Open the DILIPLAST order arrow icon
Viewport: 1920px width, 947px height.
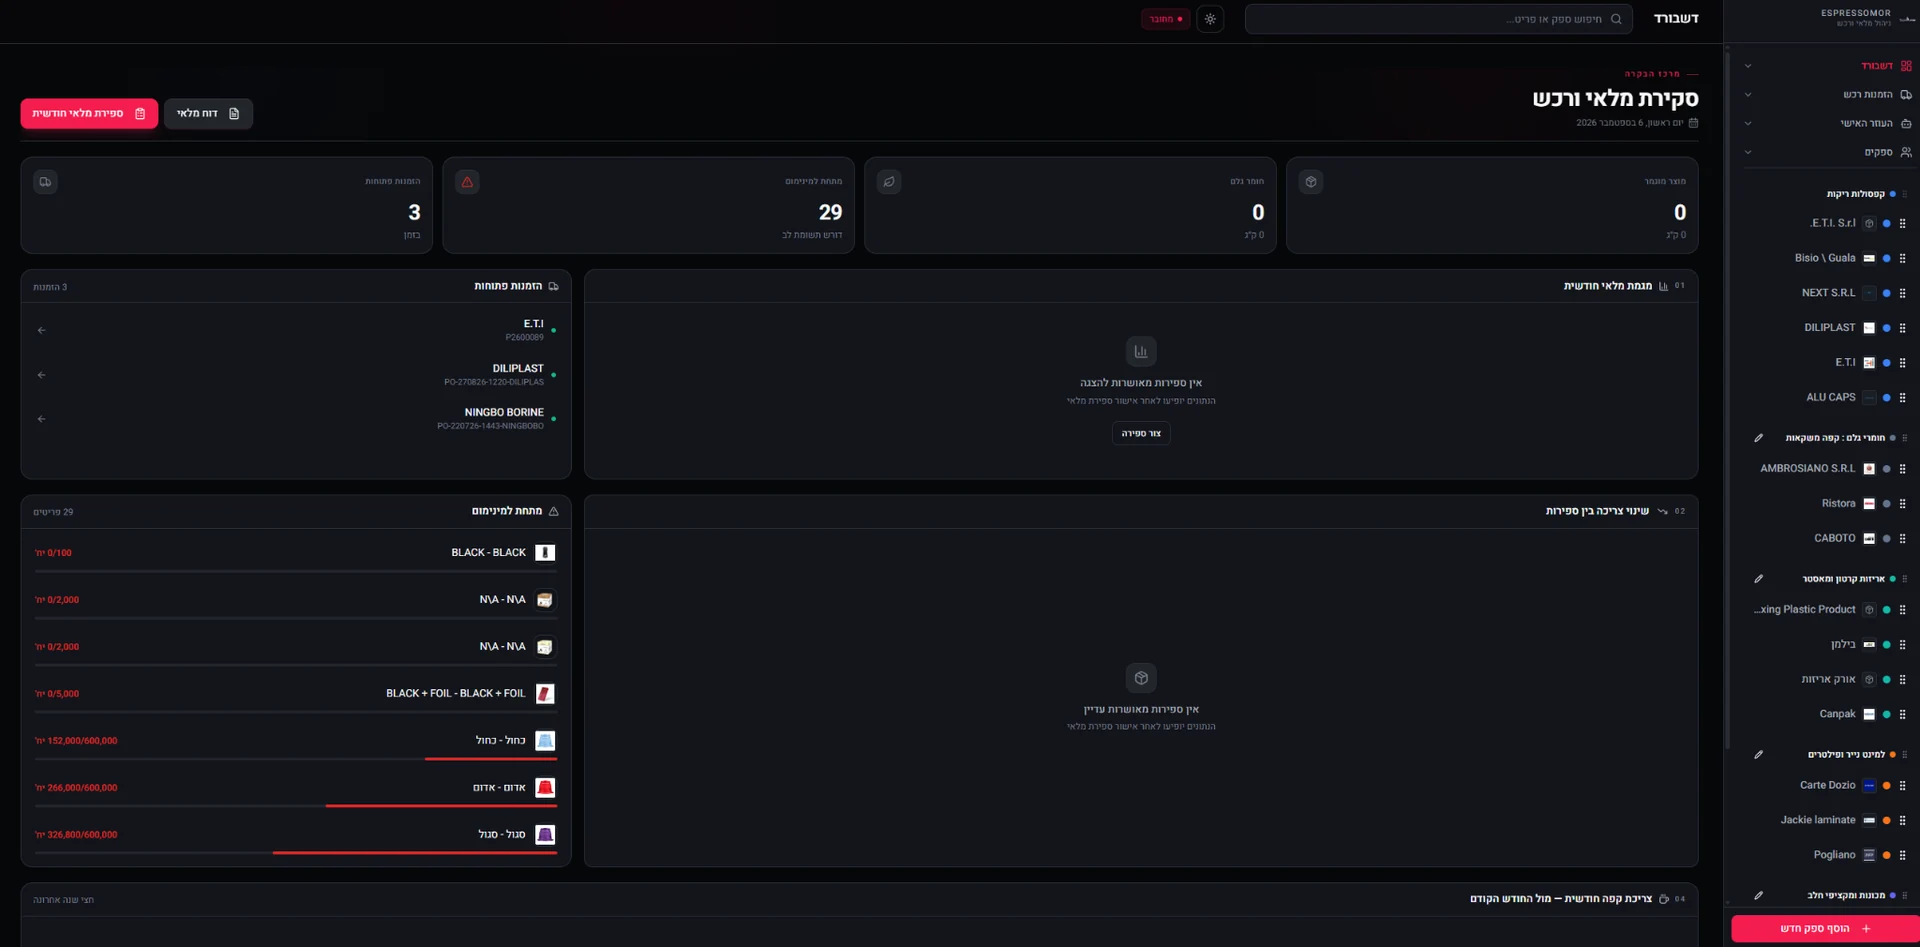tap(41, 375)
